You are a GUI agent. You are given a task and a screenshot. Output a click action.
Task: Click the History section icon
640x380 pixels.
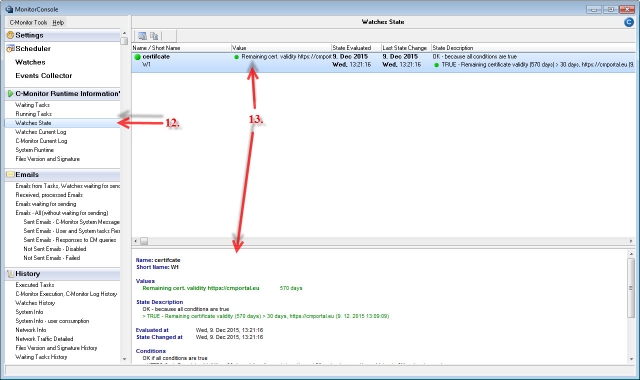pos(10,274)
